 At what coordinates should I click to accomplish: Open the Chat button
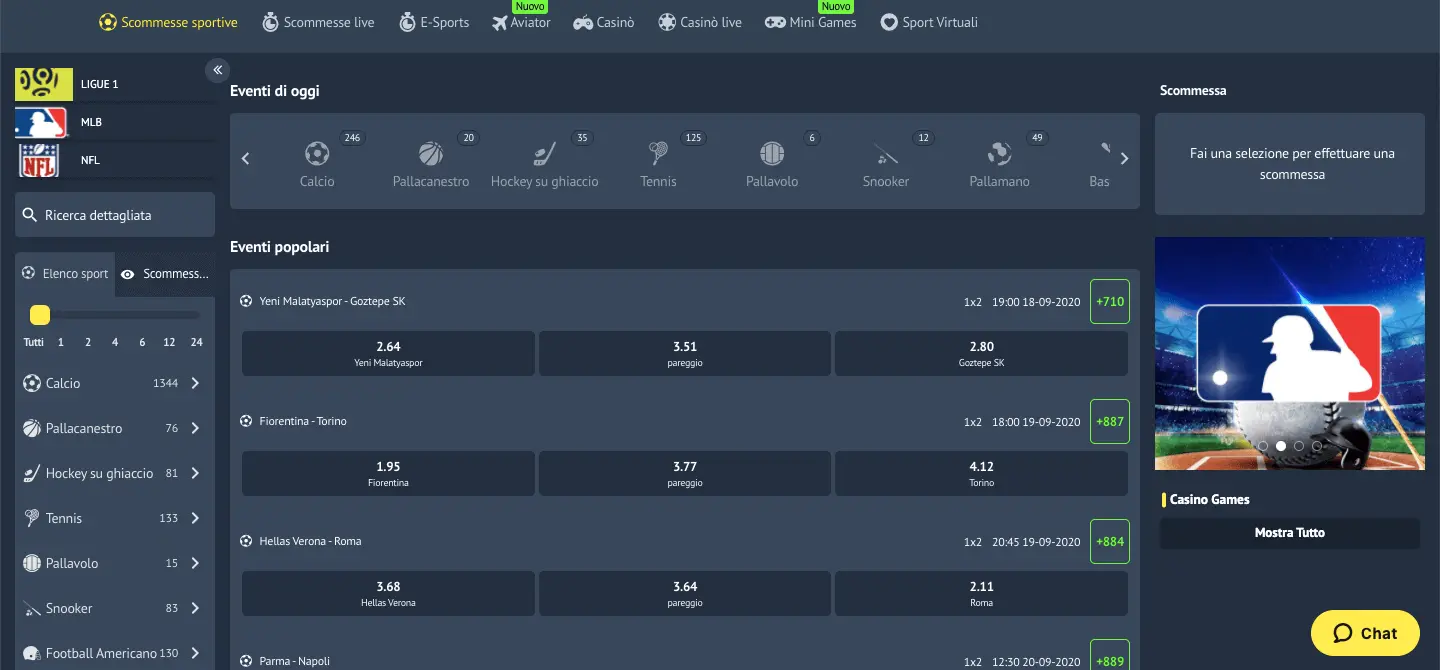(x=1365, y=633)
